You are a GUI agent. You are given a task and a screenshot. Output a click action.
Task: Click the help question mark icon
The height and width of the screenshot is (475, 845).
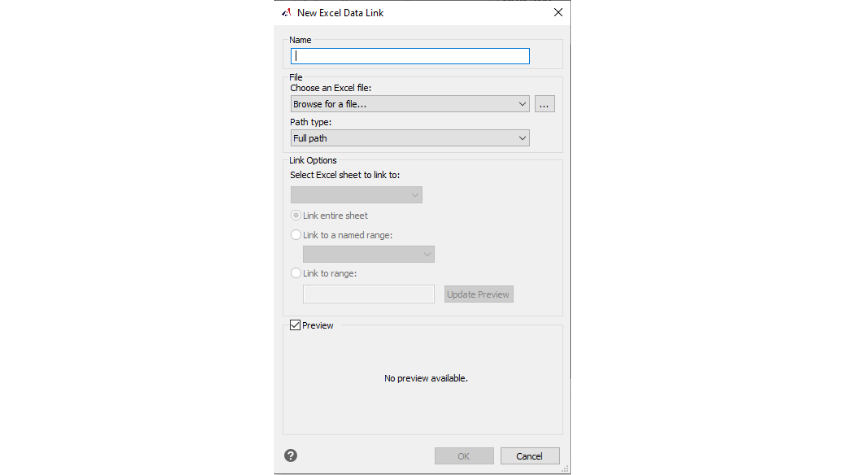[290, 456]
